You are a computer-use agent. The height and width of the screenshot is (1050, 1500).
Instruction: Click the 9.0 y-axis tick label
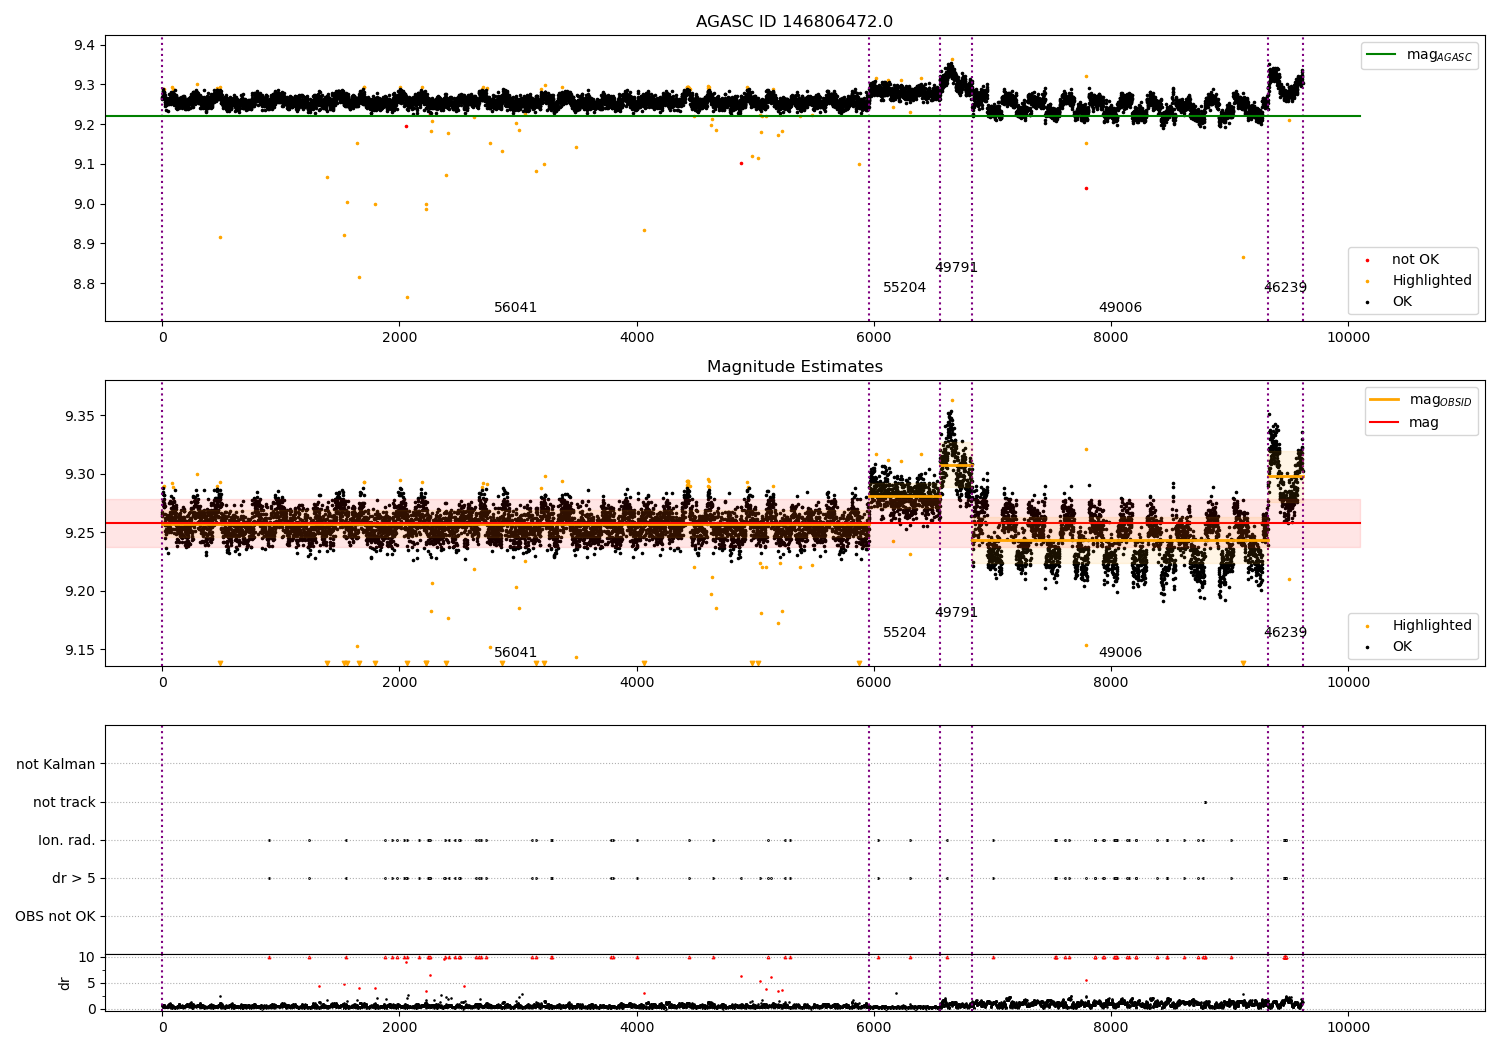(x=84, y=204)
